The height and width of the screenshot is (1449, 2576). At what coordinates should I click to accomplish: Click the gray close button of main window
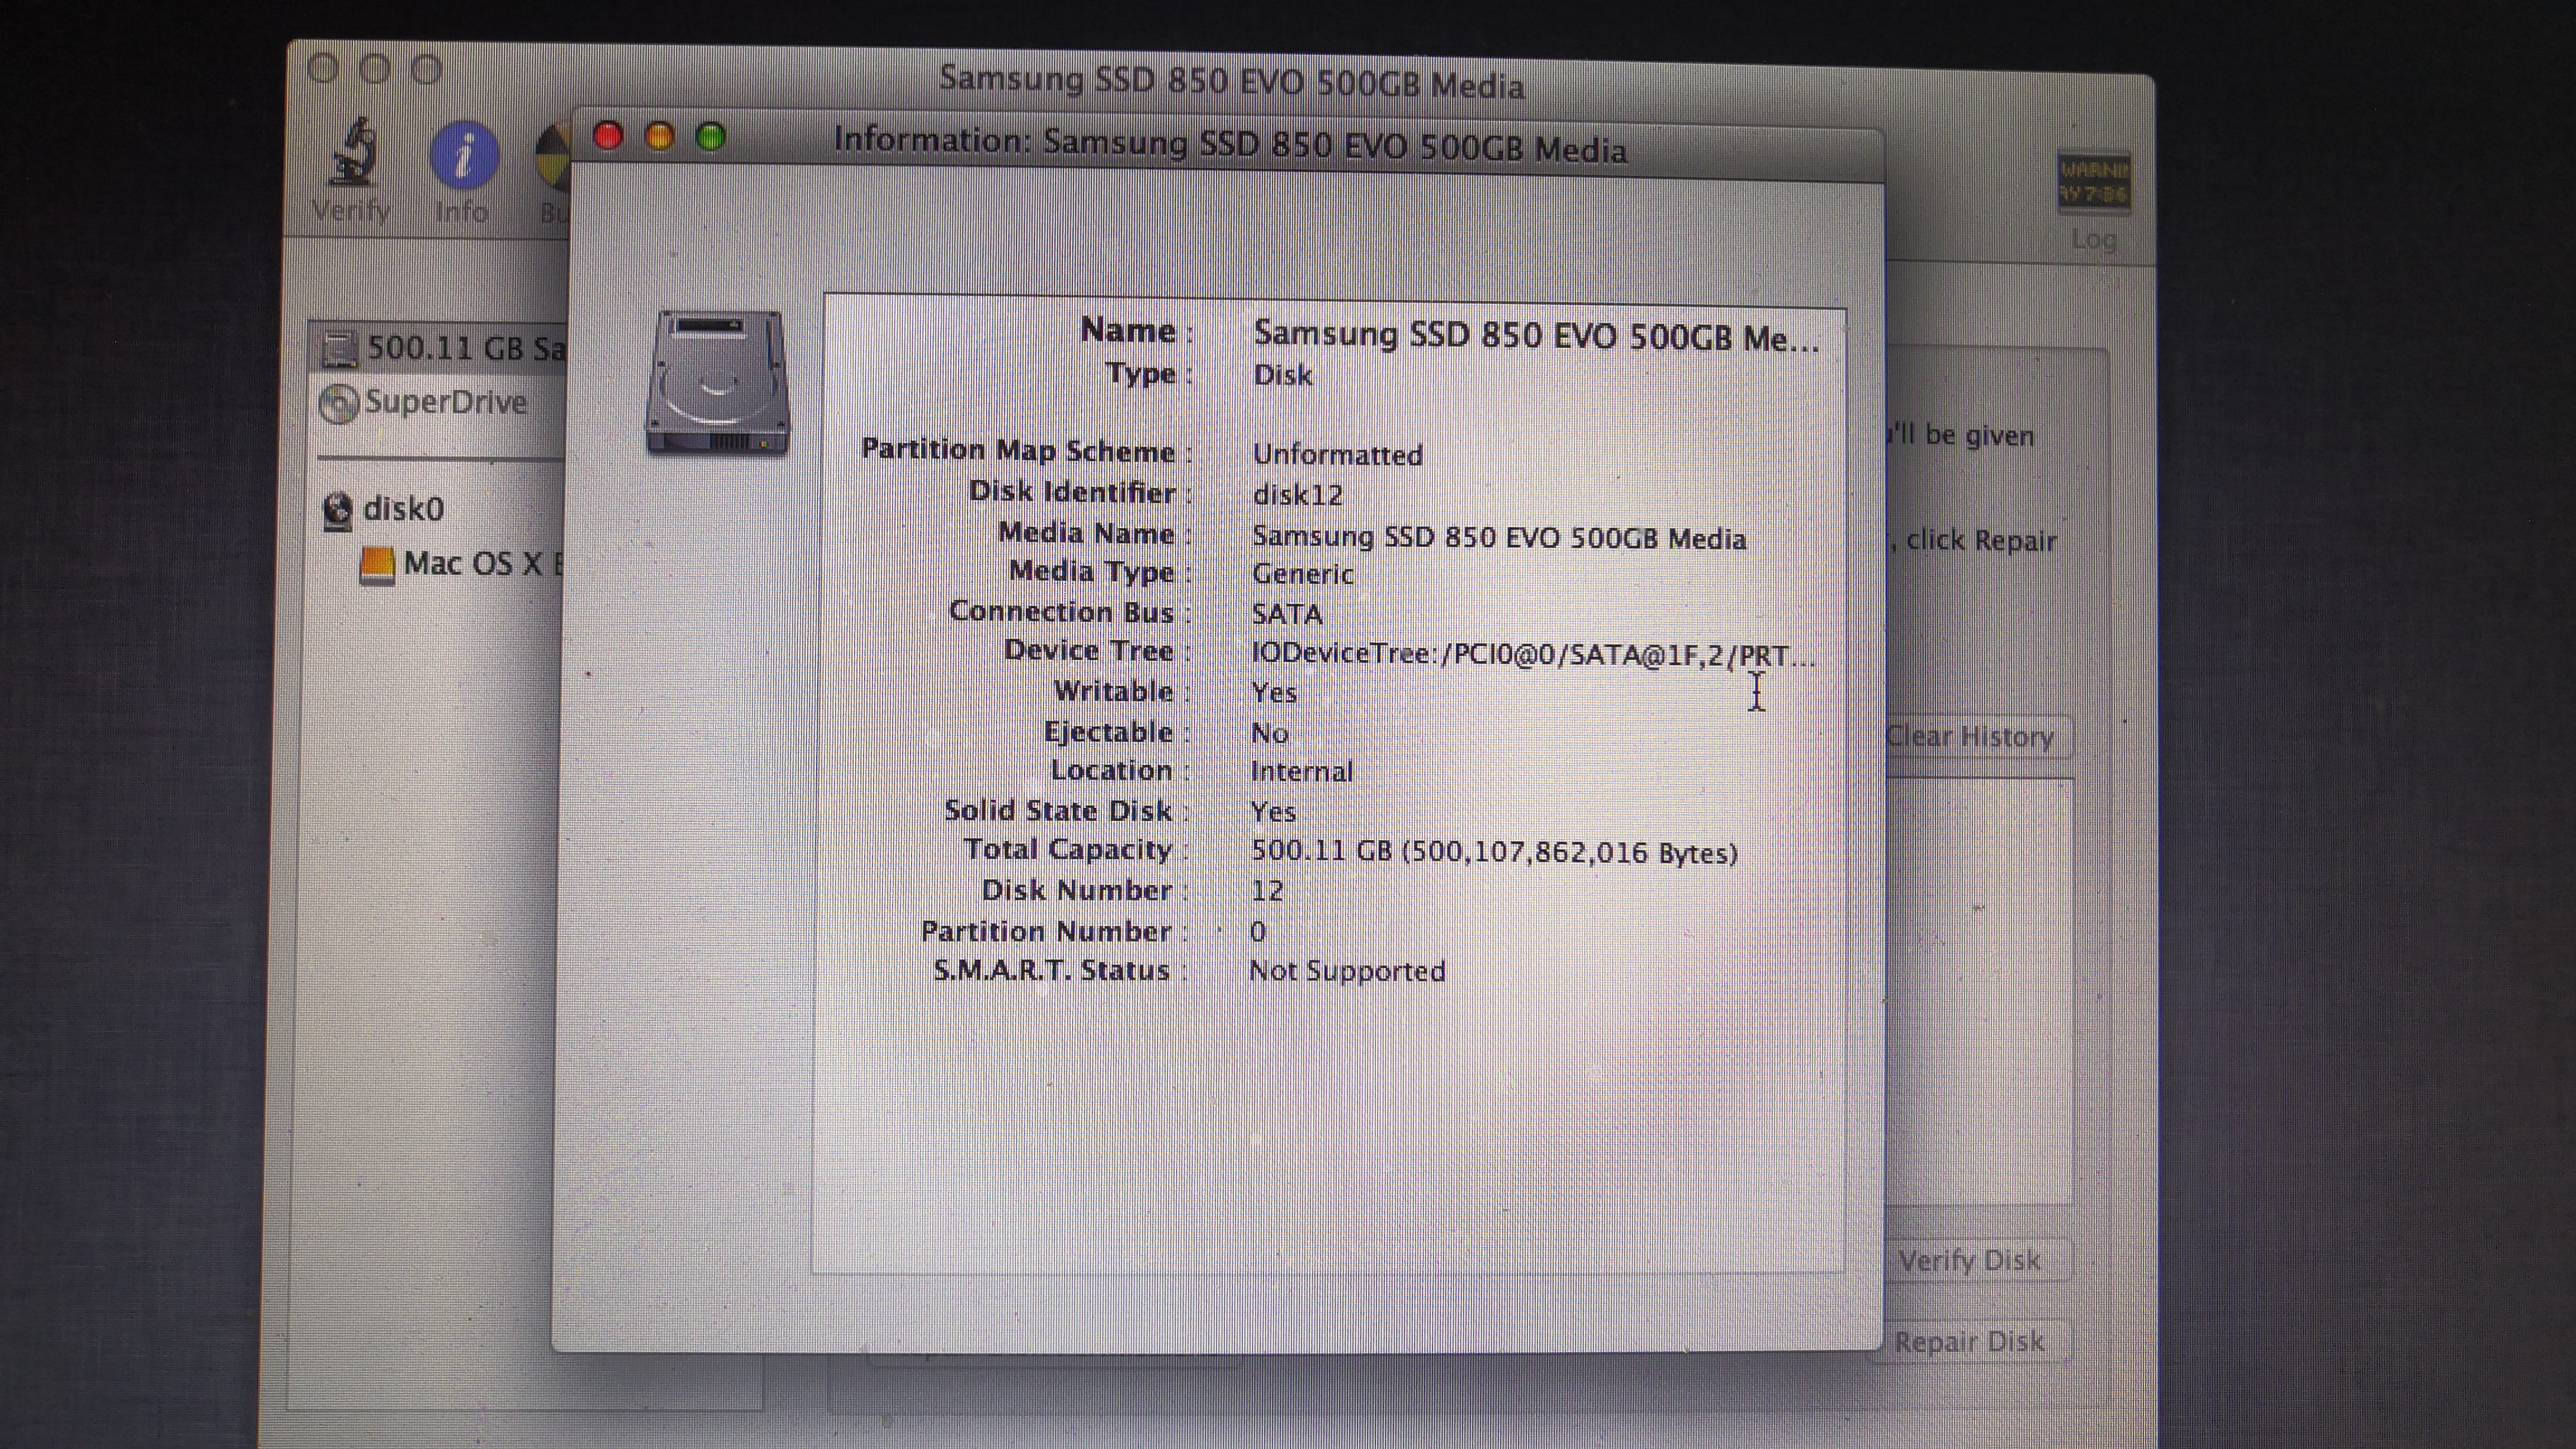tap(323, 69)
